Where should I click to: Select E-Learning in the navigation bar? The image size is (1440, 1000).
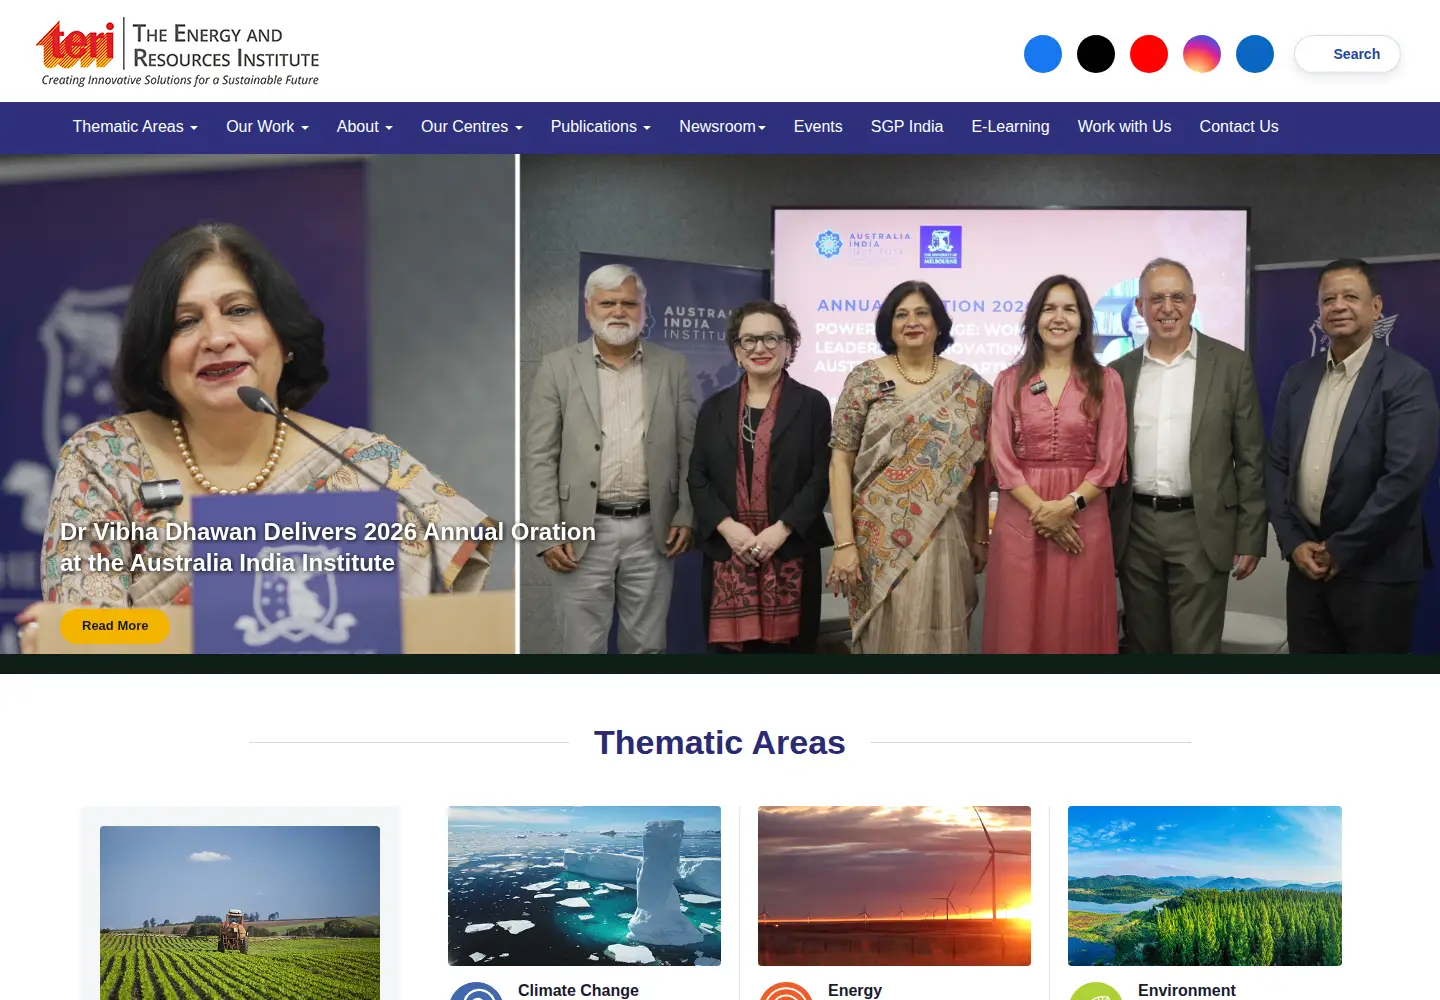1010,127
